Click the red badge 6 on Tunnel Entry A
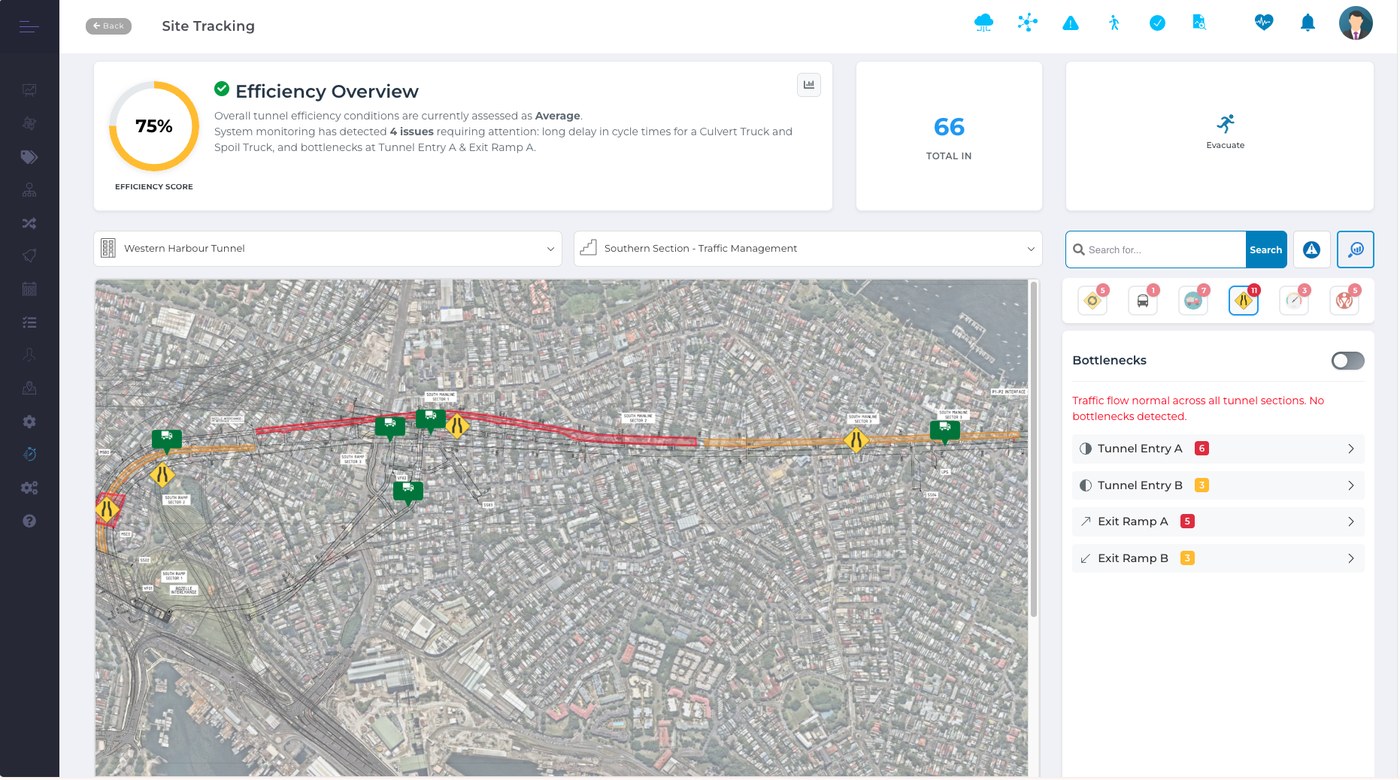 click(1202, 448)
